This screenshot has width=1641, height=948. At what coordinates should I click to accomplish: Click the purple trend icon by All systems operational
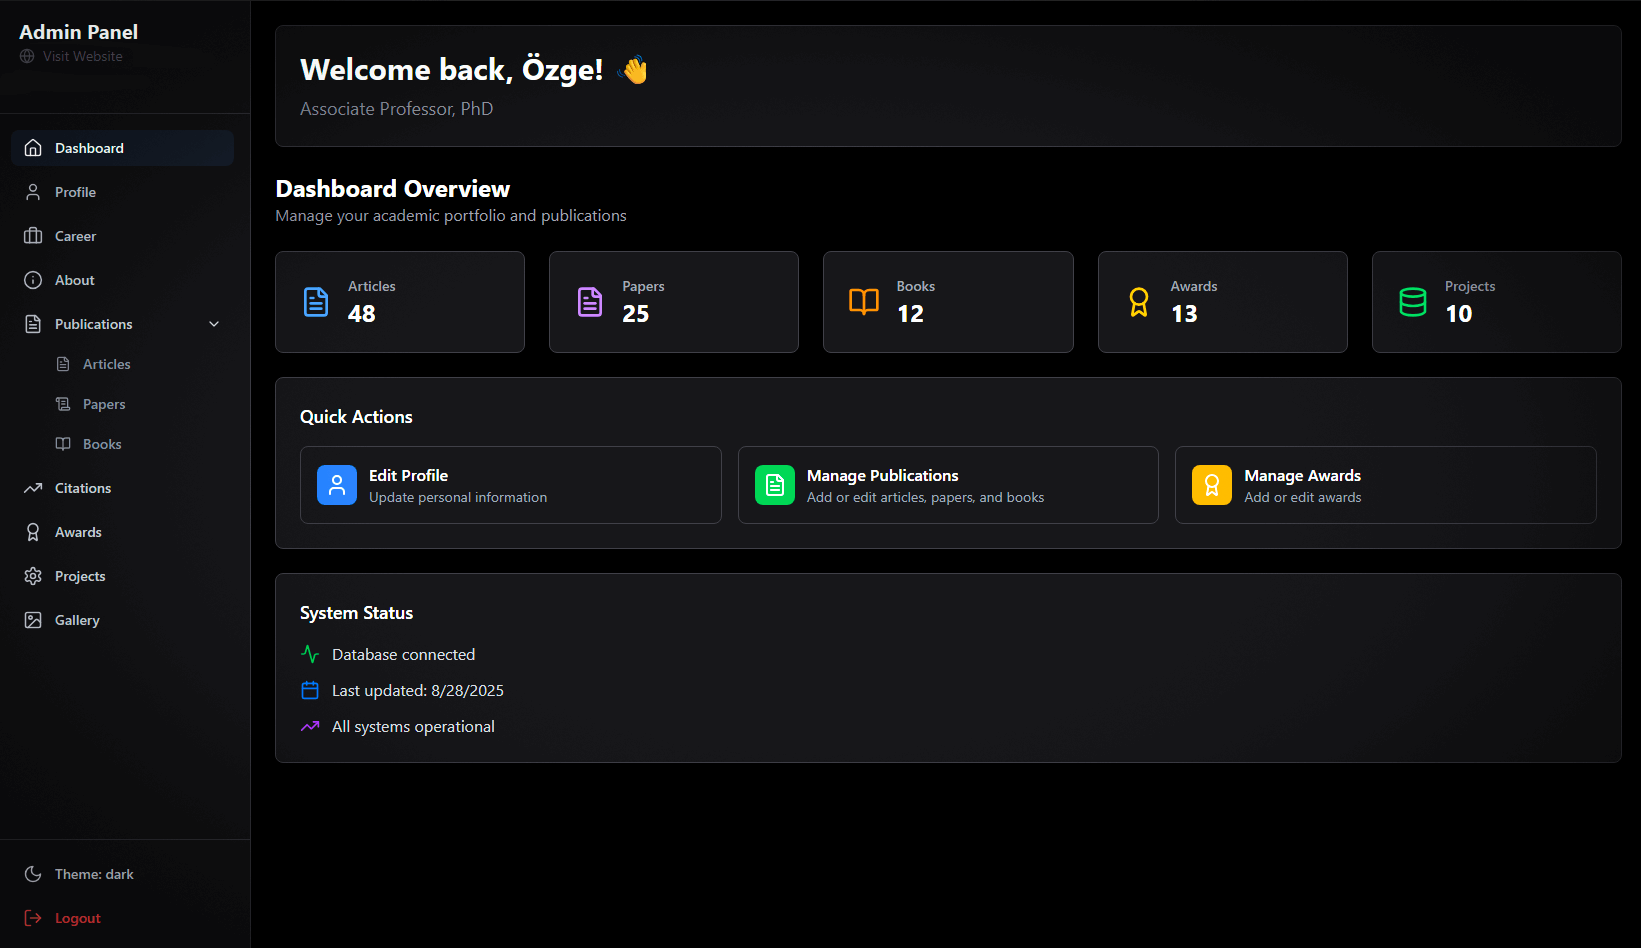(310, 726)
